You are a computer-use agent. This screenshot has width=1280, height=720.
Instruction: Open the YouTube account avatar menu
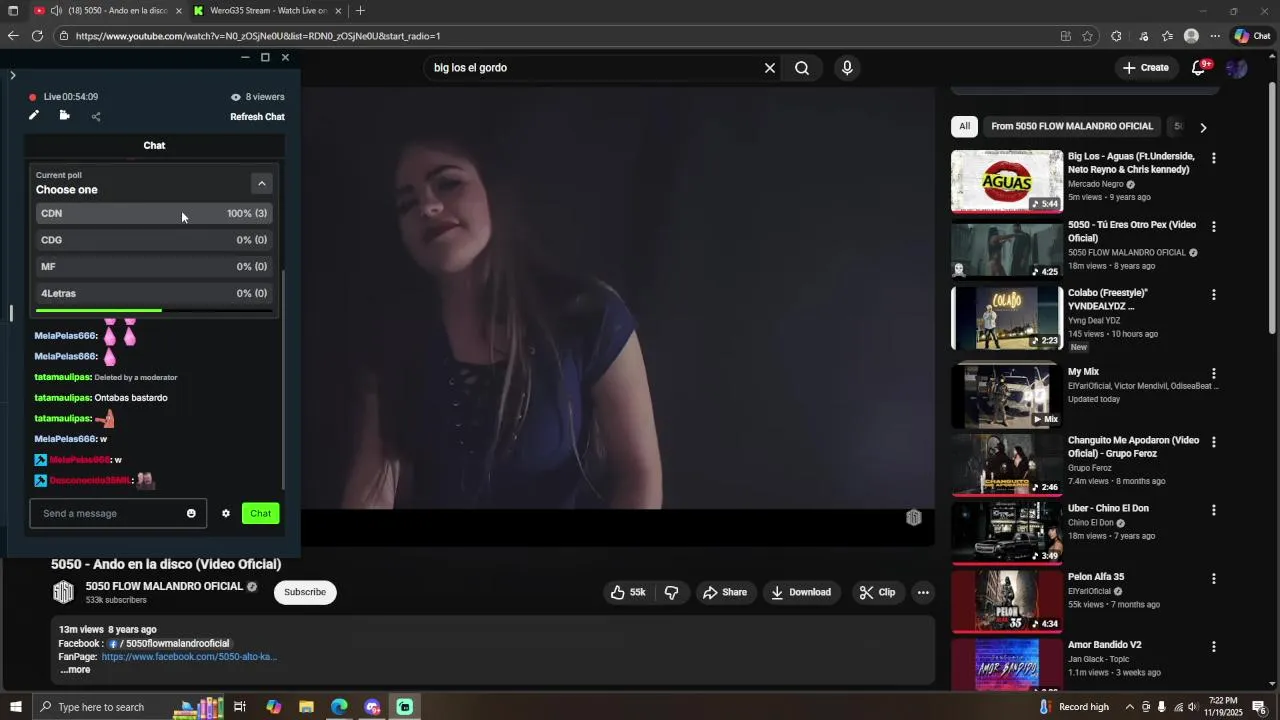[1237, 68]
